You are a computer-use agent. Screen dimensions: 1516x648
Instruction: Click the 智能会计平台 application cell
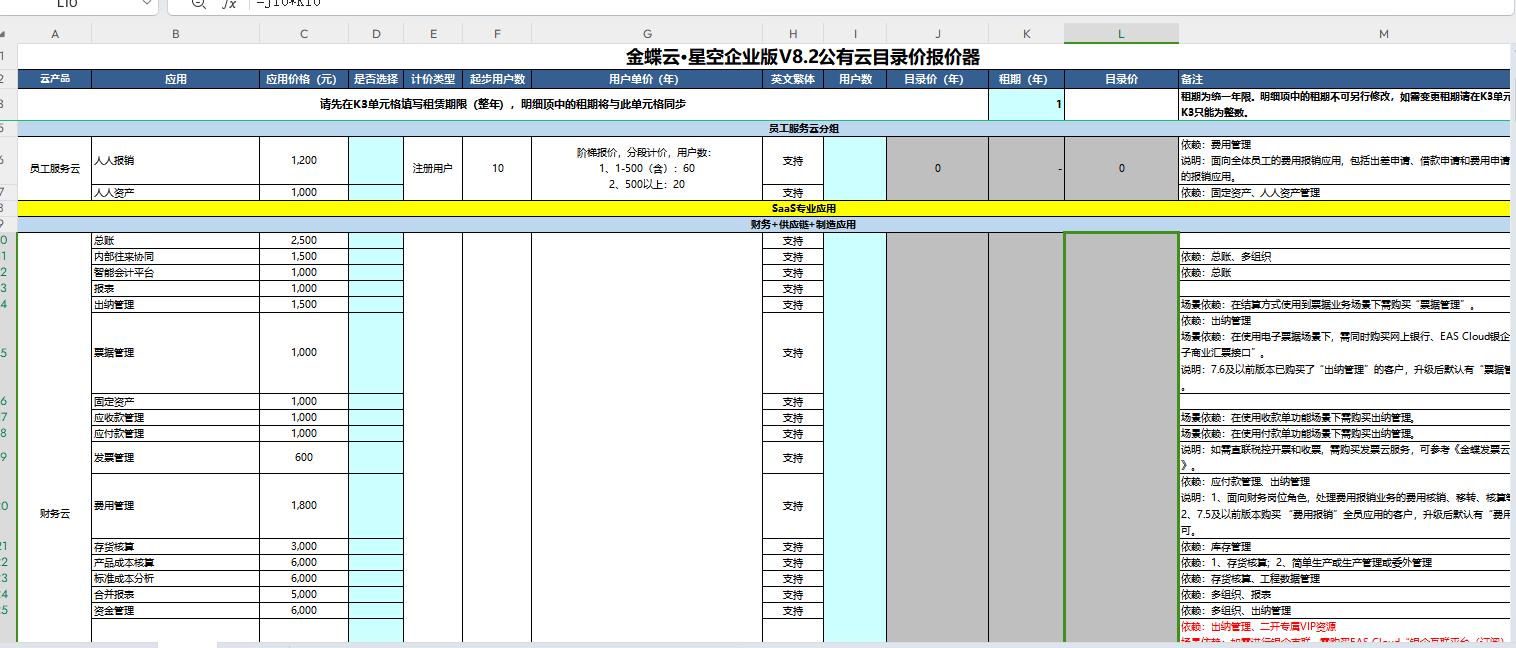point(175,273)
